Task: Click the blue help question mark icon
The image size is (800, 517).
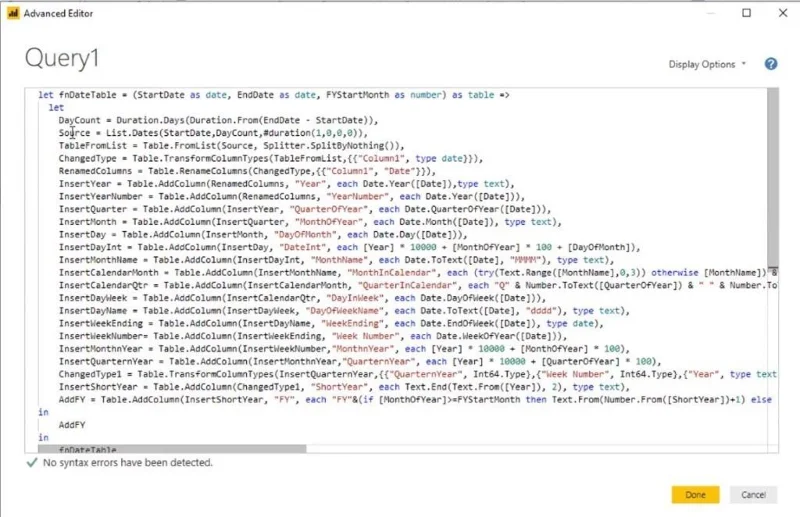Action: tap(770, 64)
